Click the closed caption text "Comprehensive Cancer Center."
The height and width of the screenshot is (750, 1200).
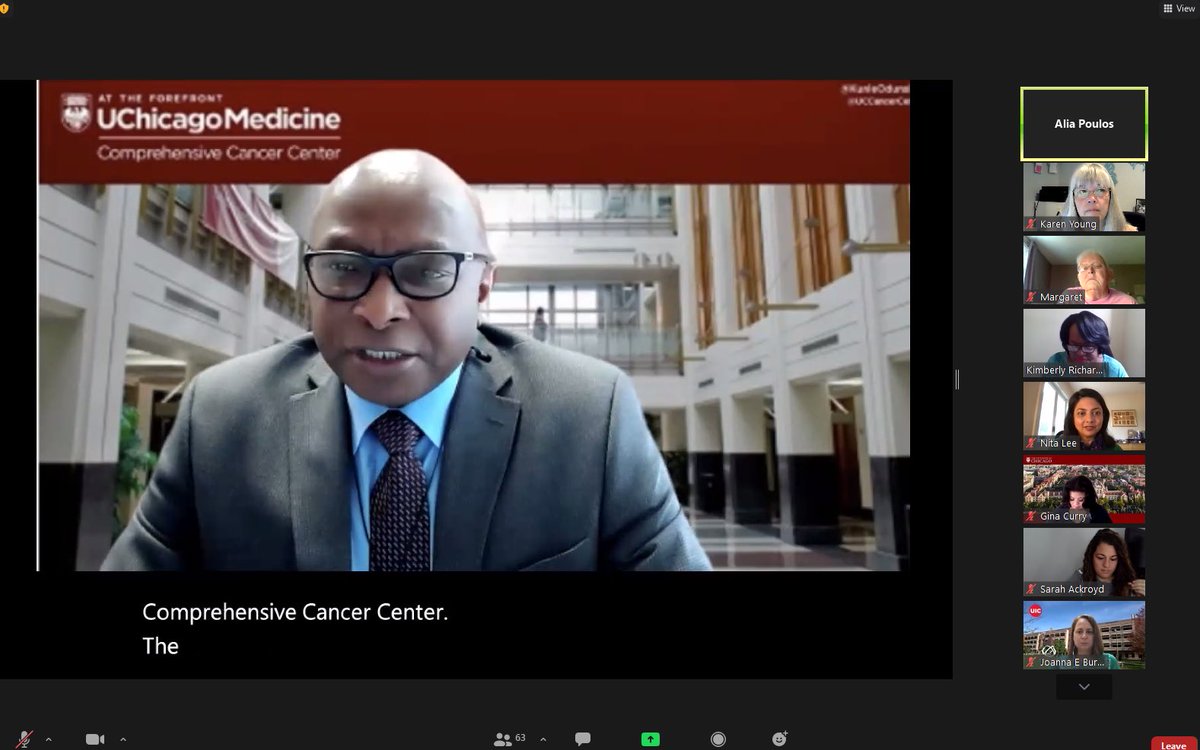coord(295,612)
